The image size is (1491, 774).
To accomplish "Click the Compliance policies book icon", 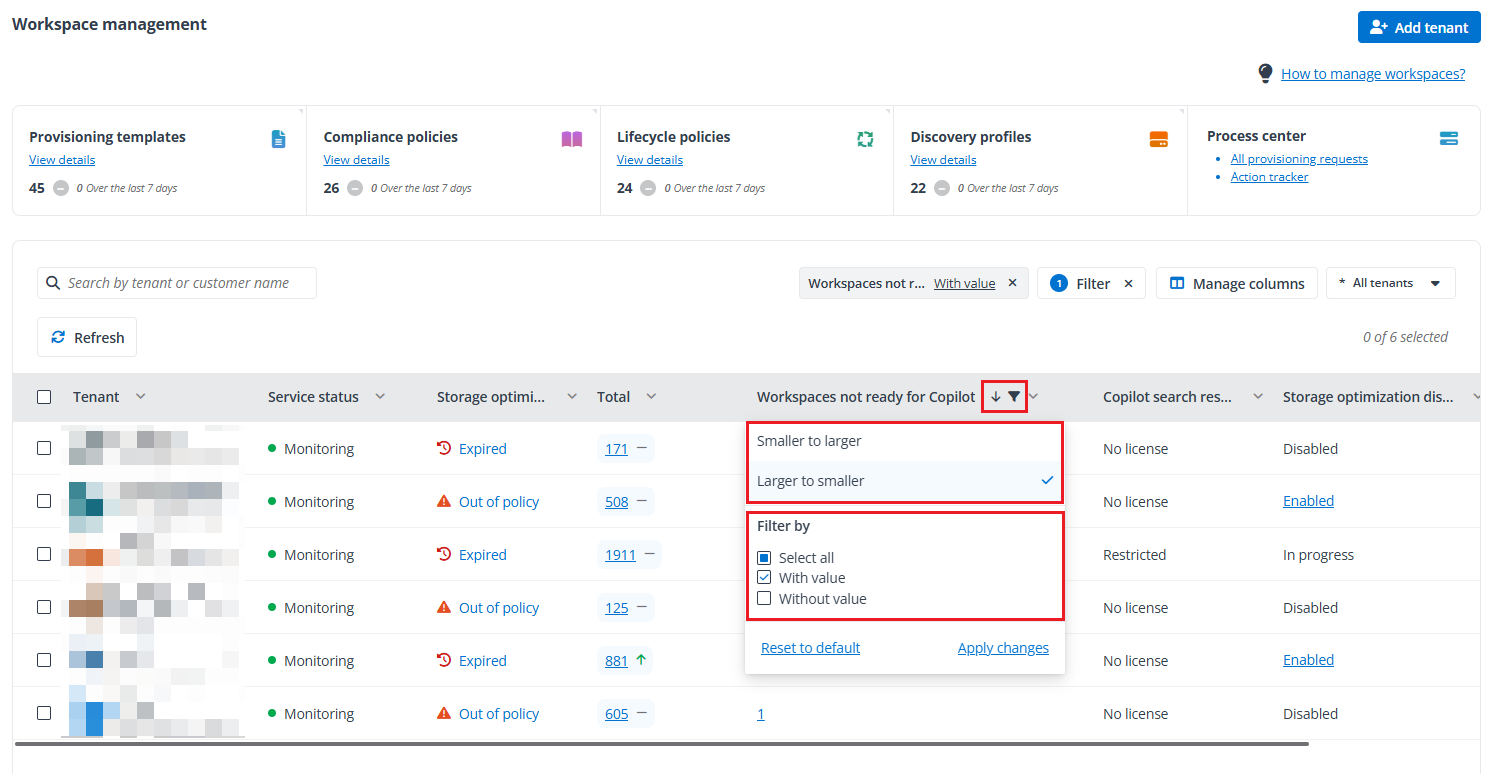I will pos(571,139).
